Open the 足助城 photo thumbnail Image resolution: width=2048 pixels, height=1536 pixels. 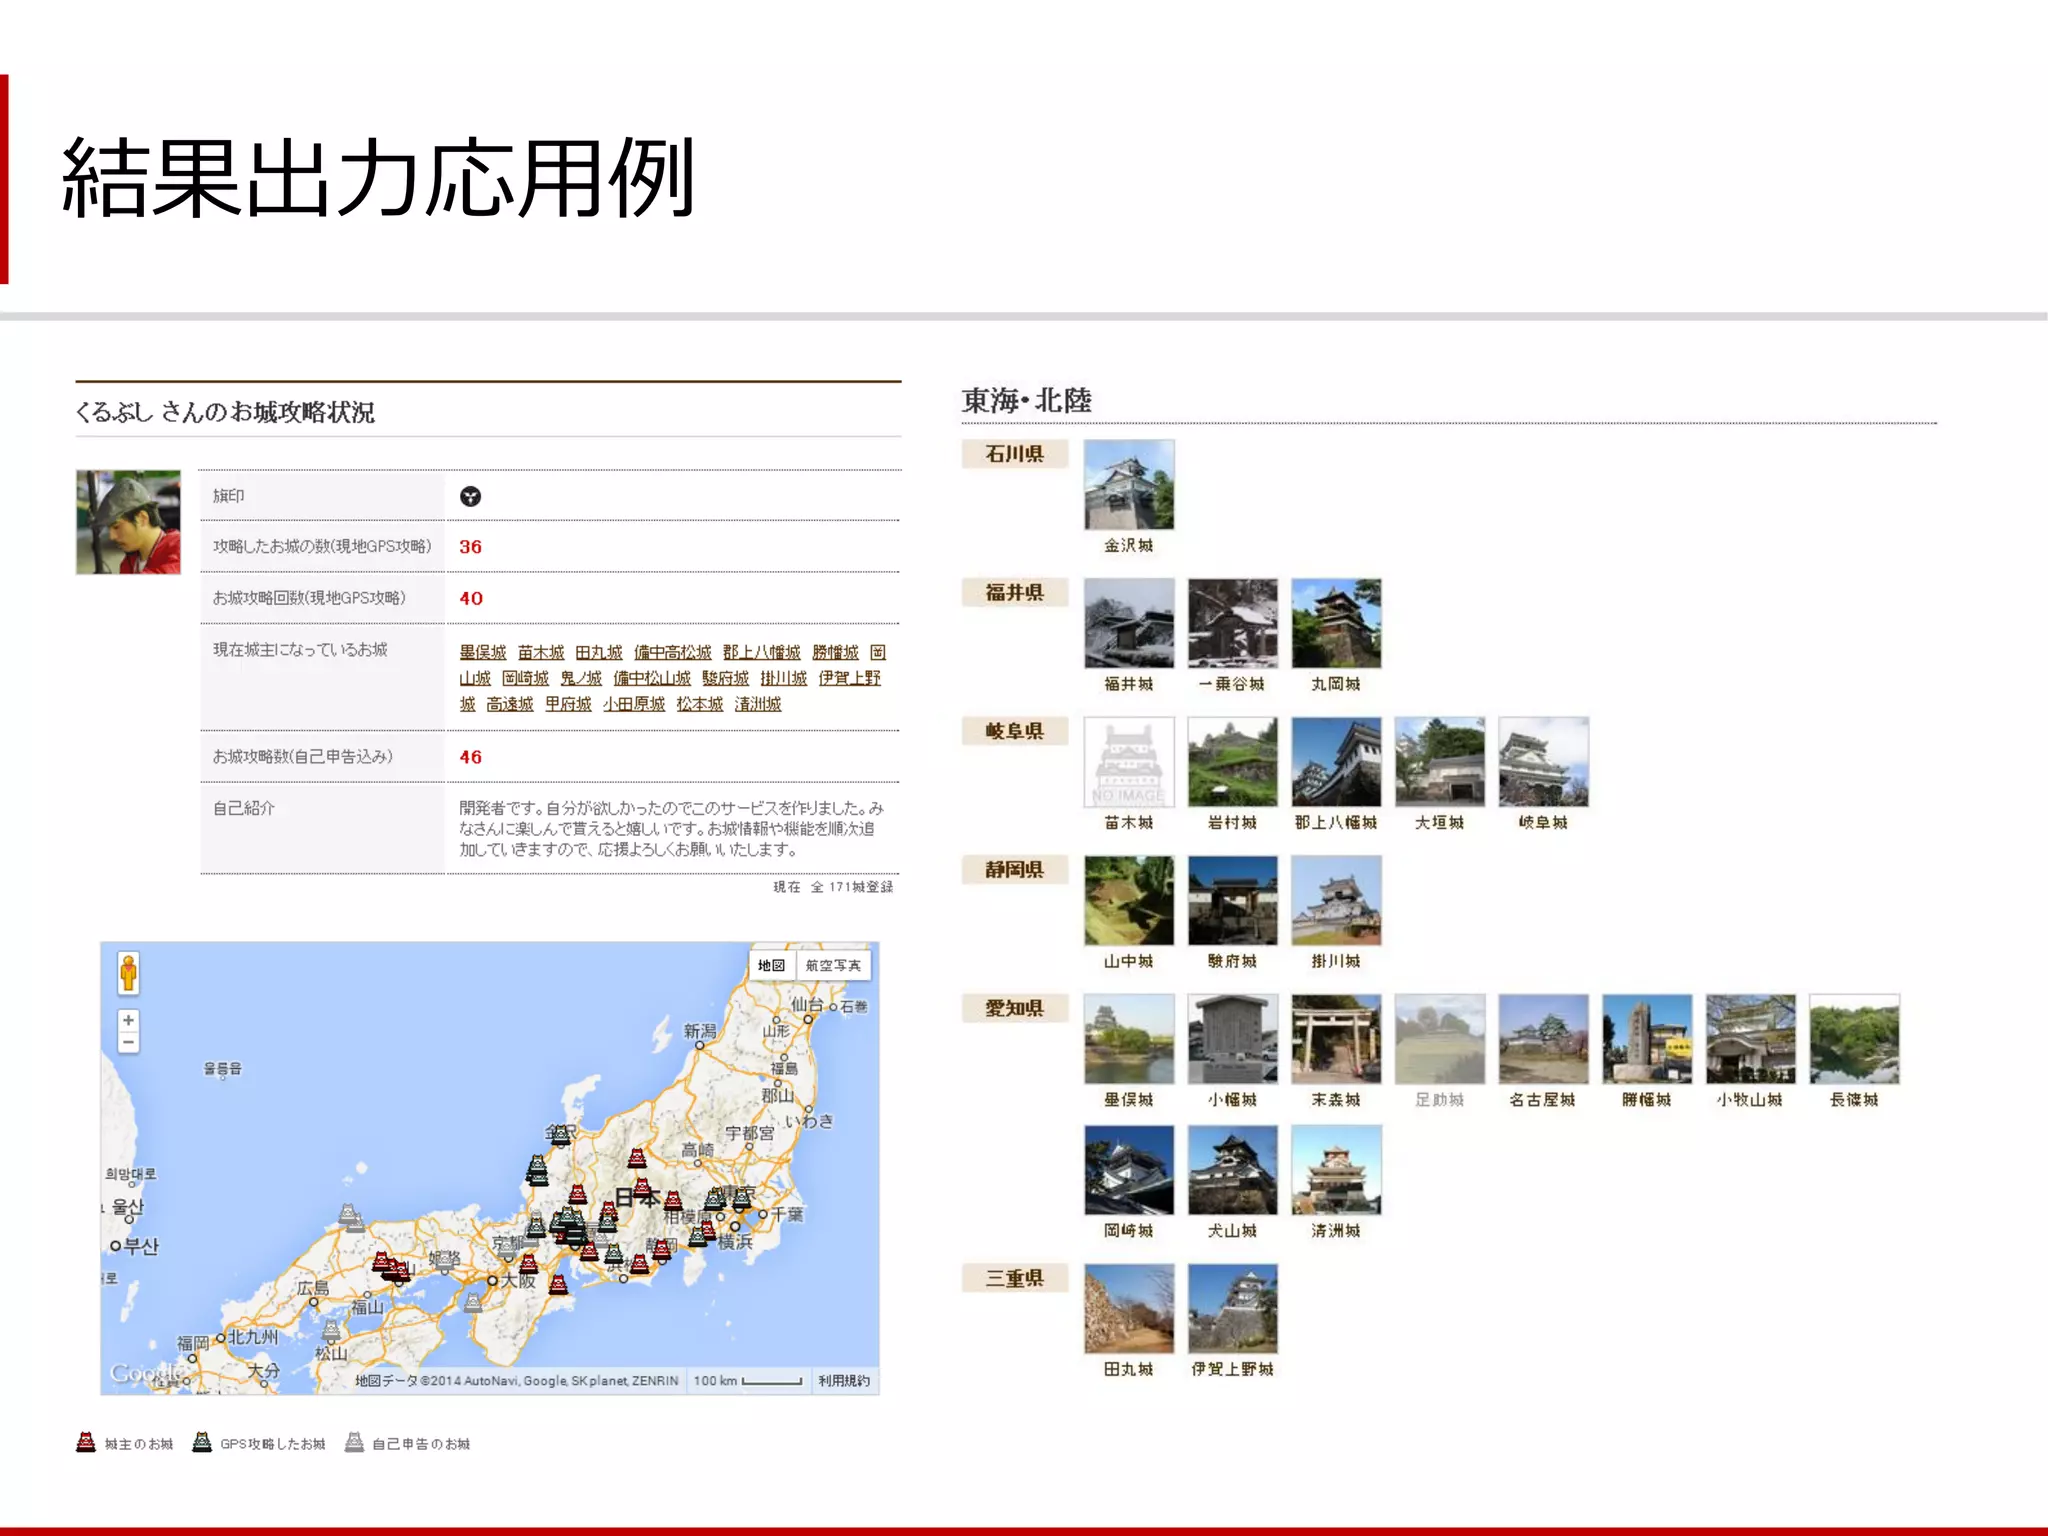coord(1440,1039)
